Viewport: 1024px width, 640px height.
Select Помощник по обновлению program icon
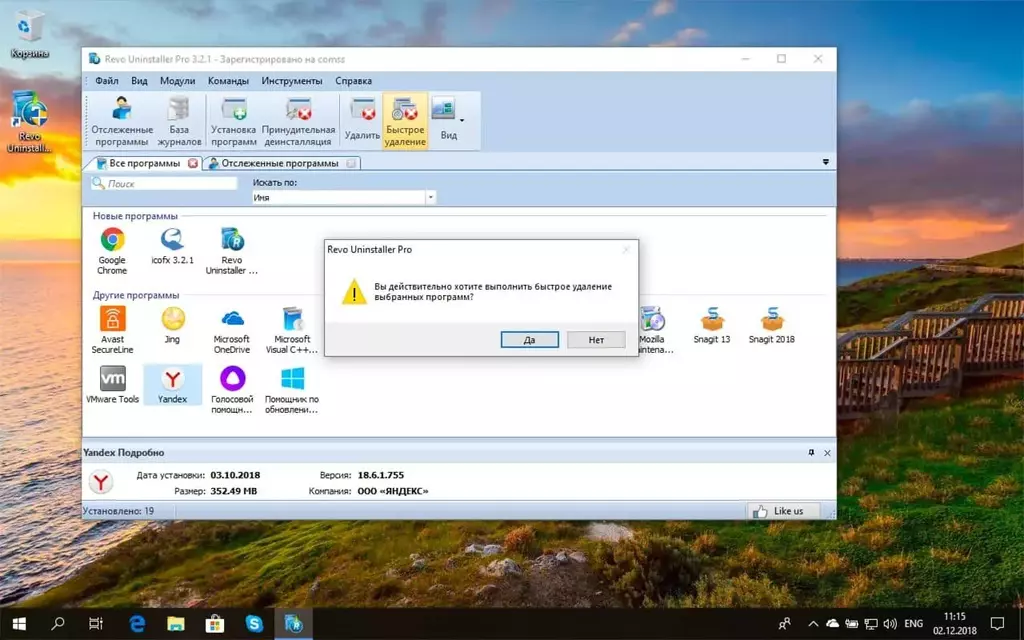(292, 389)
